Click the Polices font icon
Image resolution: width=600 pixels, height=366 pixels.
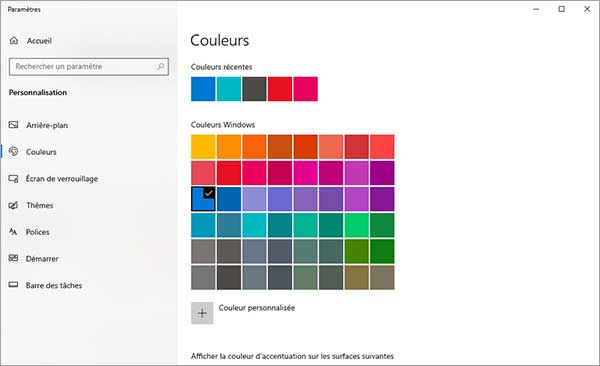coord(13,232)
